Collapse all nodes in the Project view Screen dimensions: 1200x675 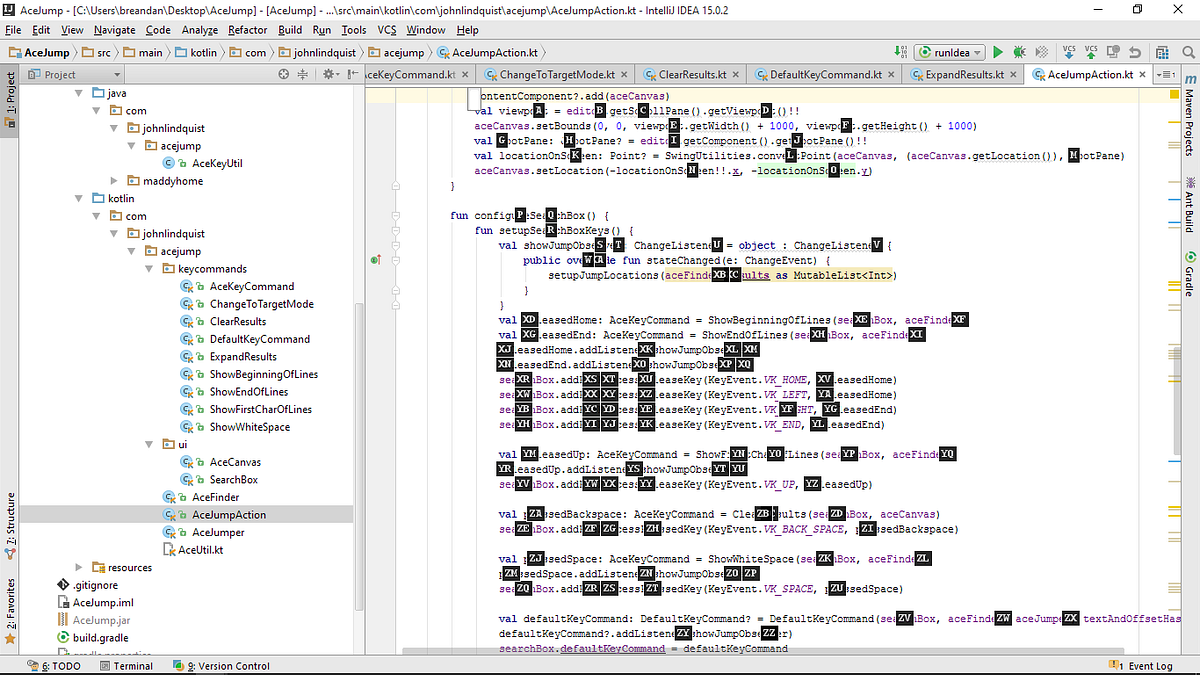pos(302,73)
